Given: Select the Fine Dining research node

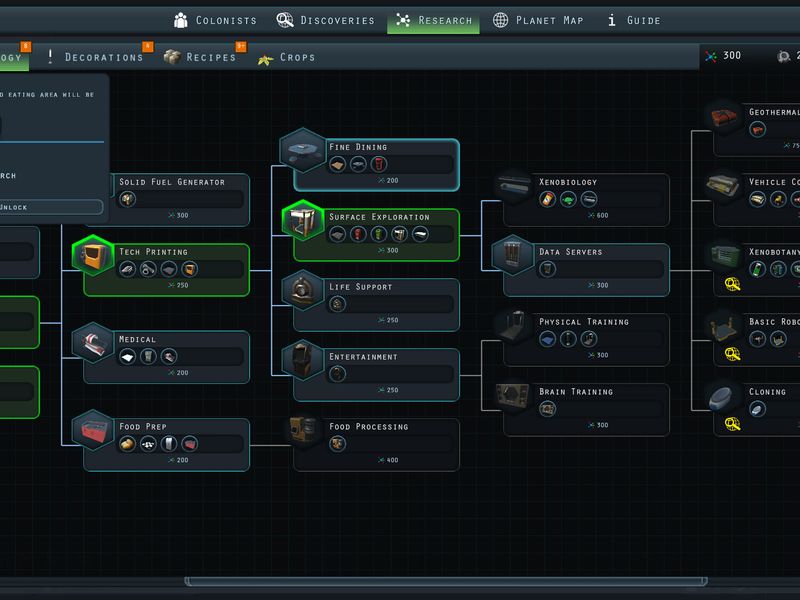Looking at the screenshot, I should (377, 165).
